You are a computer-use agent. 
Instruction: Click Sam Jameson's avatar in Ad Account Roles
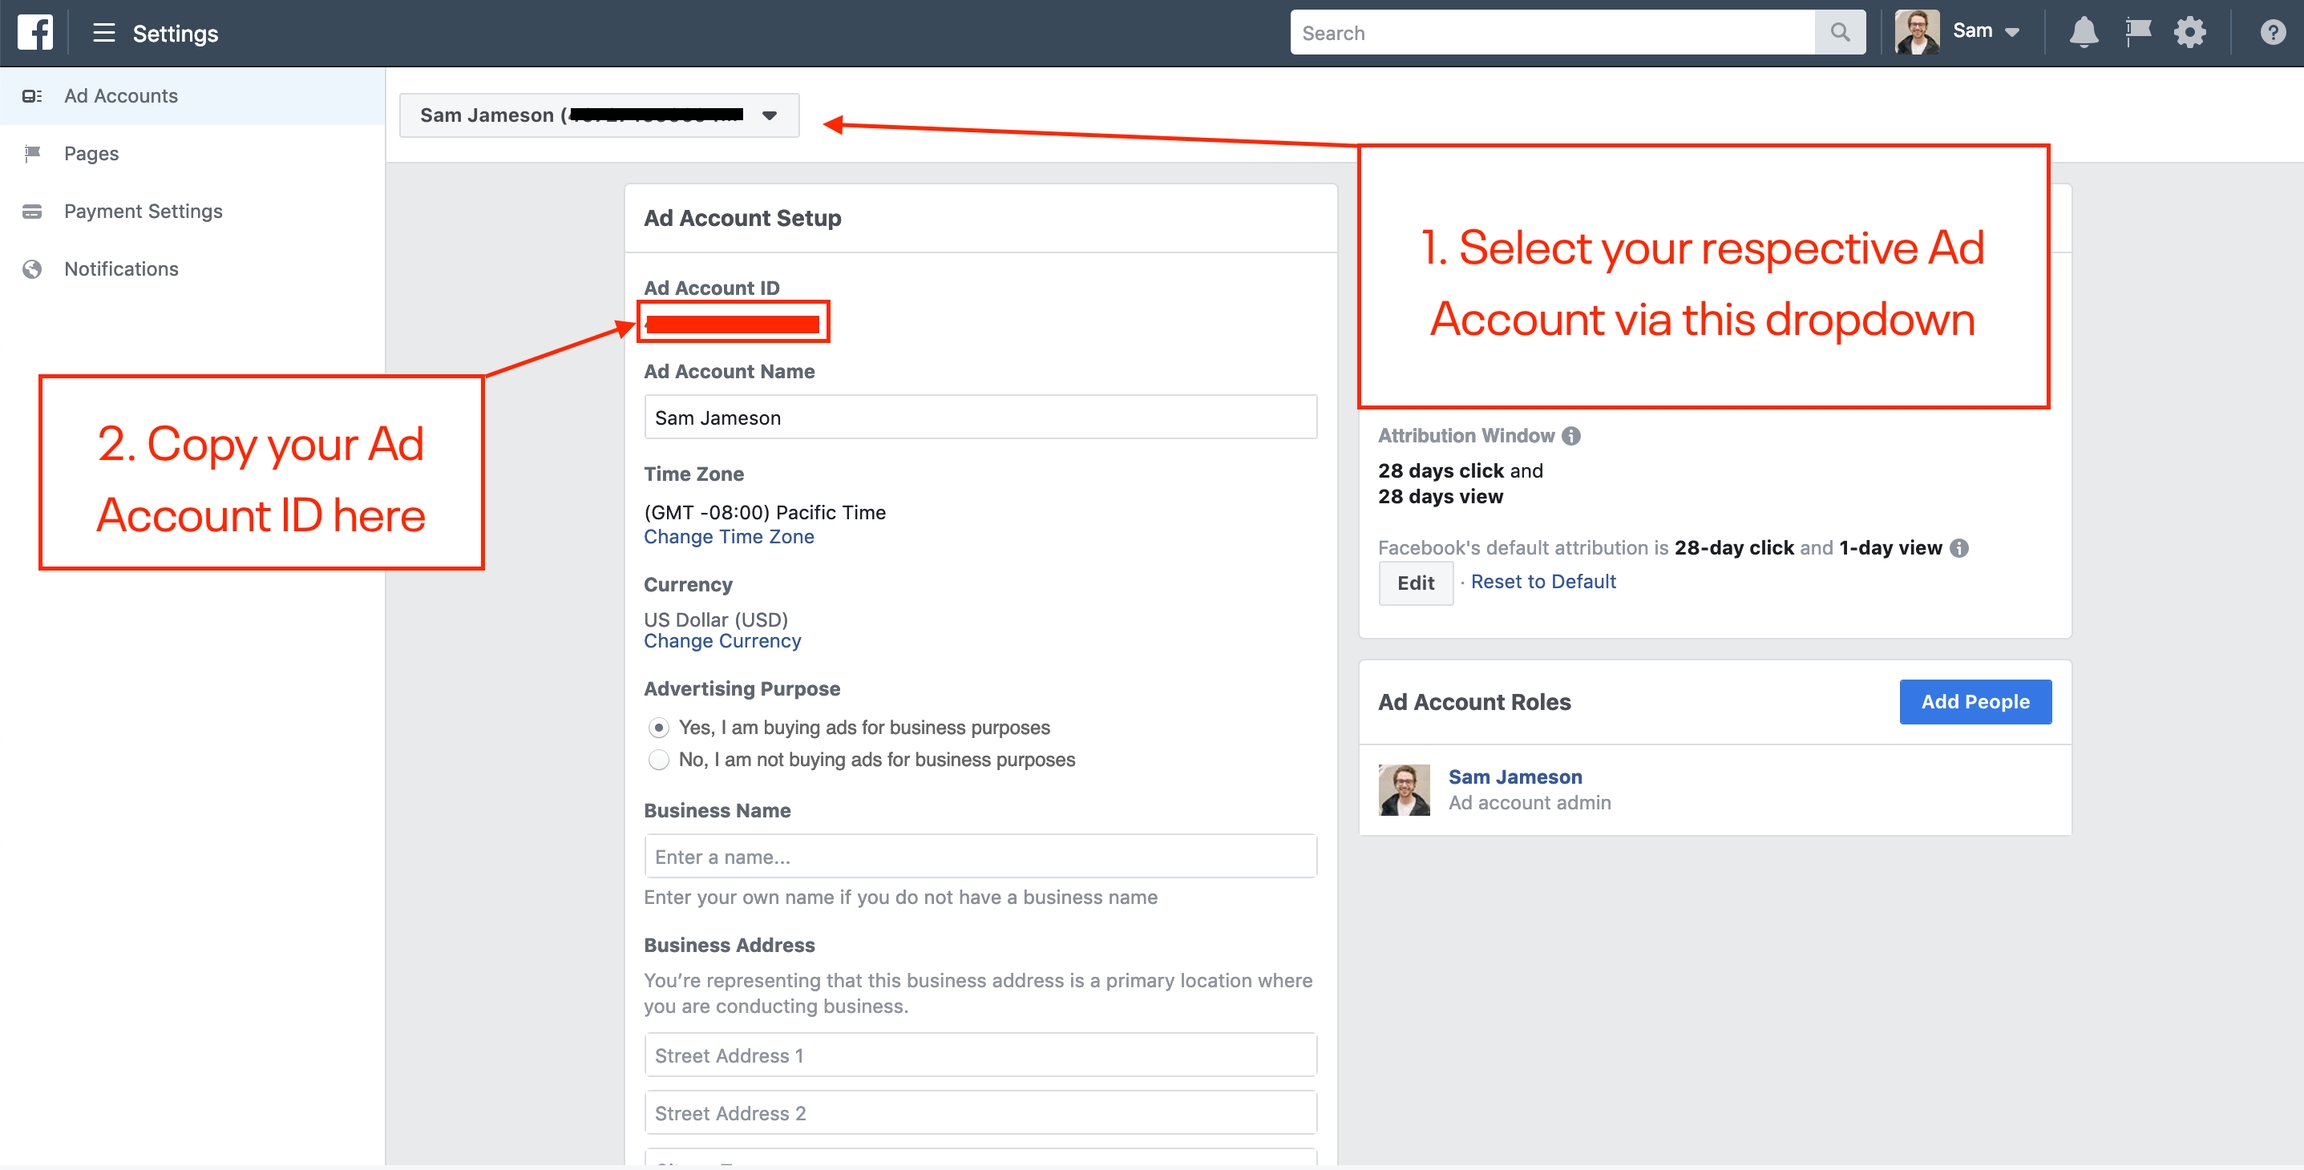click(x=1404, y=790)
